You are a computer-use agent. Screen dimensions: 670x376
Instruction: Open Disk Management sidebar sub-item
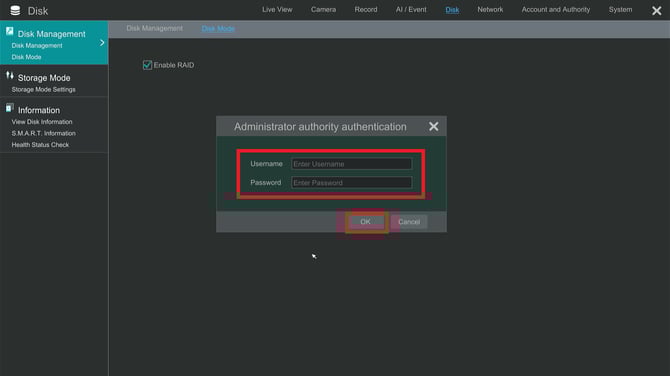pyautogui.click(x=37, y=46)
